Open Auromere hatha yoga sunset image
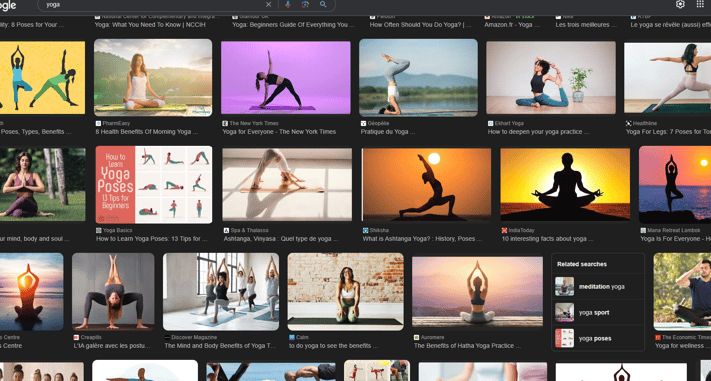 tap(477, 292)
